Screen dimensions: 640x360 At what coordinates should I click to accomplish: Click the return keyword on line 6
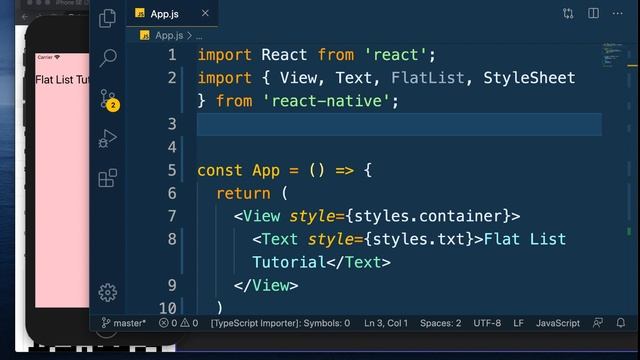pyautogui.click(x=243, y=193)
